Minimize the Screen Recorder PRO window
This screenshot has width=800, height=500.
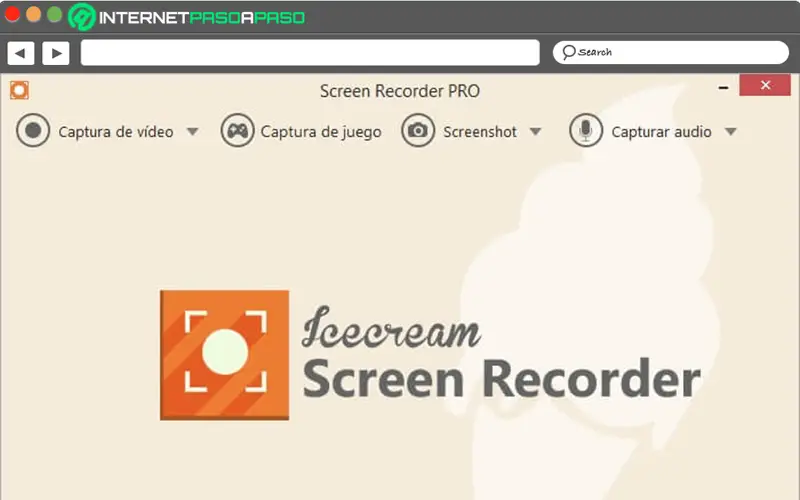tap(723, 87)
